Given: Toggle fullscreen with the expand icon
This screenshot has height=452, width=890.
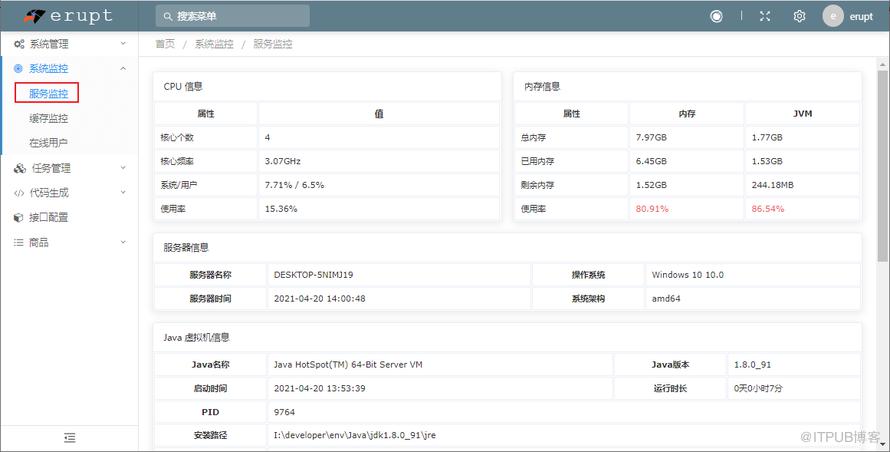Looking at the screenshot, I should (765, 16).
